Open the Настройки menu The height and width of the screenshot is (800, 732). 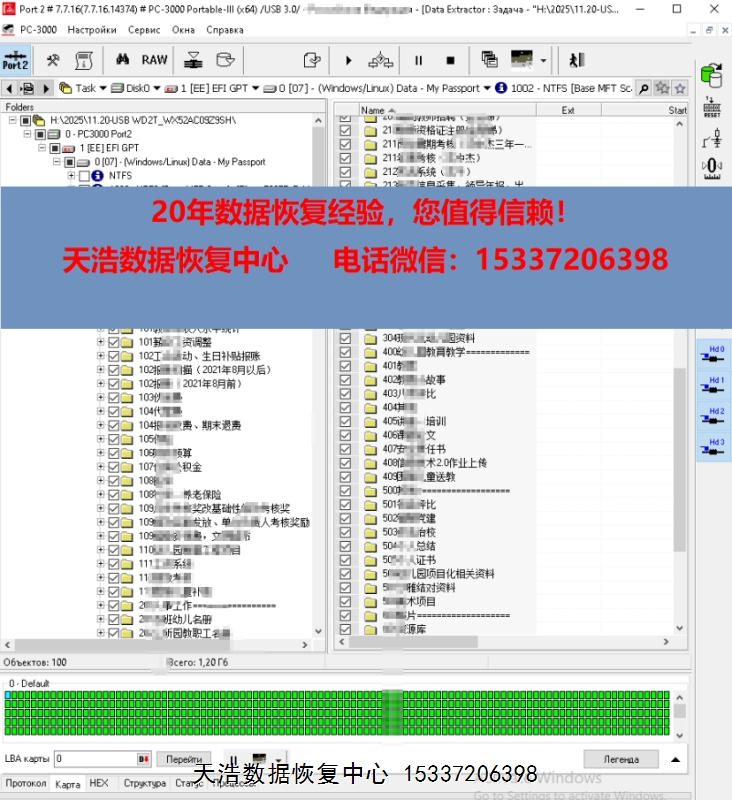coord(92,30)
